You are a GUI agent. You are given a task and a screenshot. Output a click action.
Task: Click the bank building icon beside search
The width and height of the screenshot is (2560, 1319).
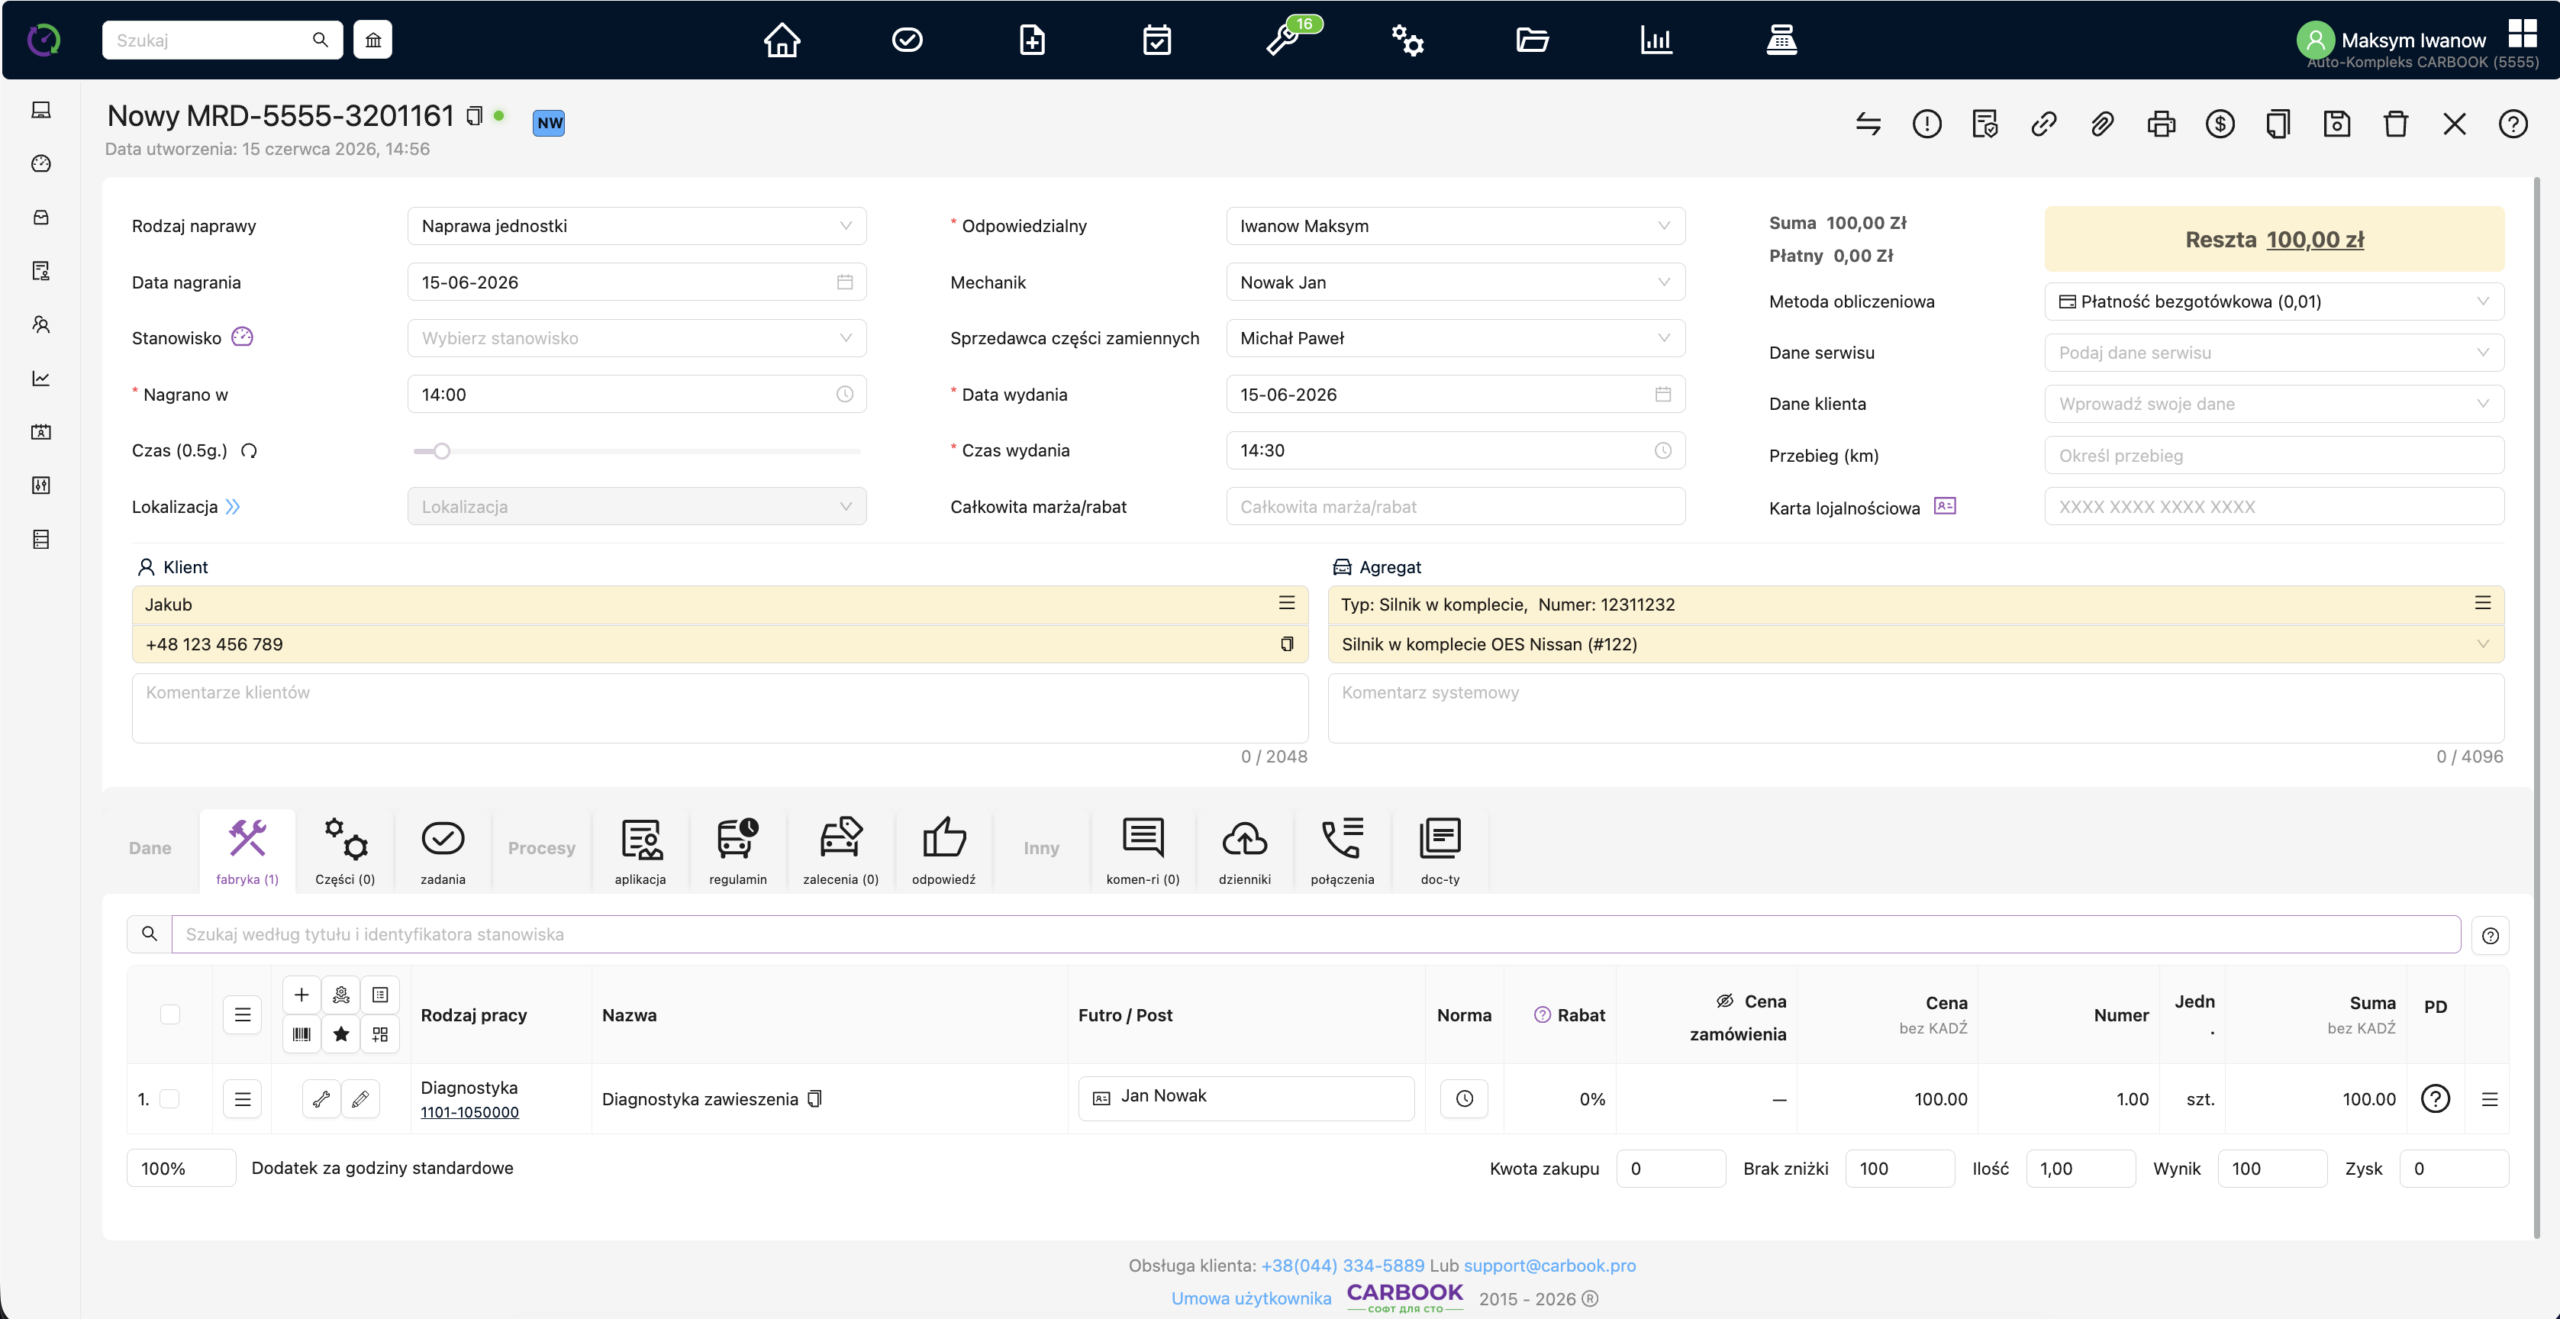(373, 40)
